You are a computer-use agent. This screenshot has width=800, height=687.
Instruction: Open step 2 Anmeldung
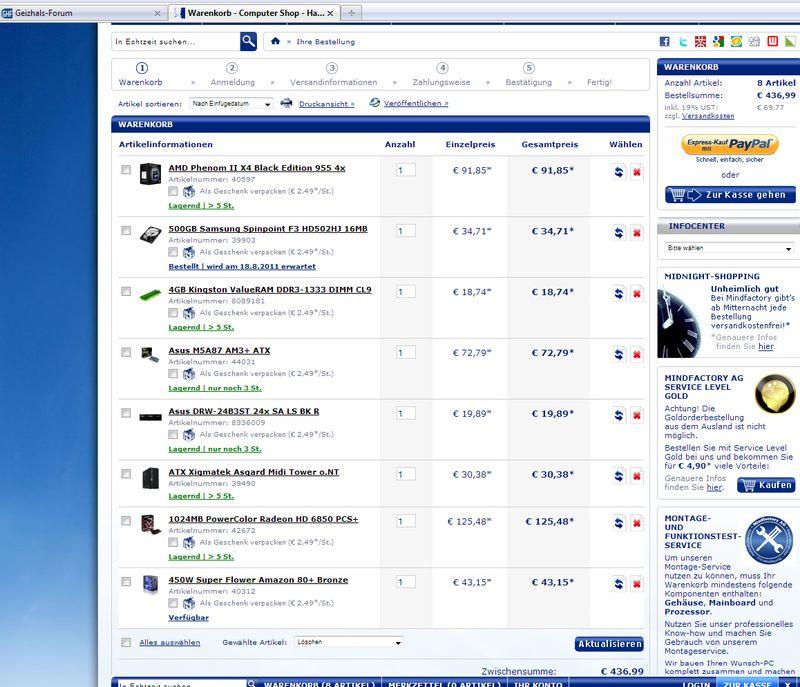[232, 74]
